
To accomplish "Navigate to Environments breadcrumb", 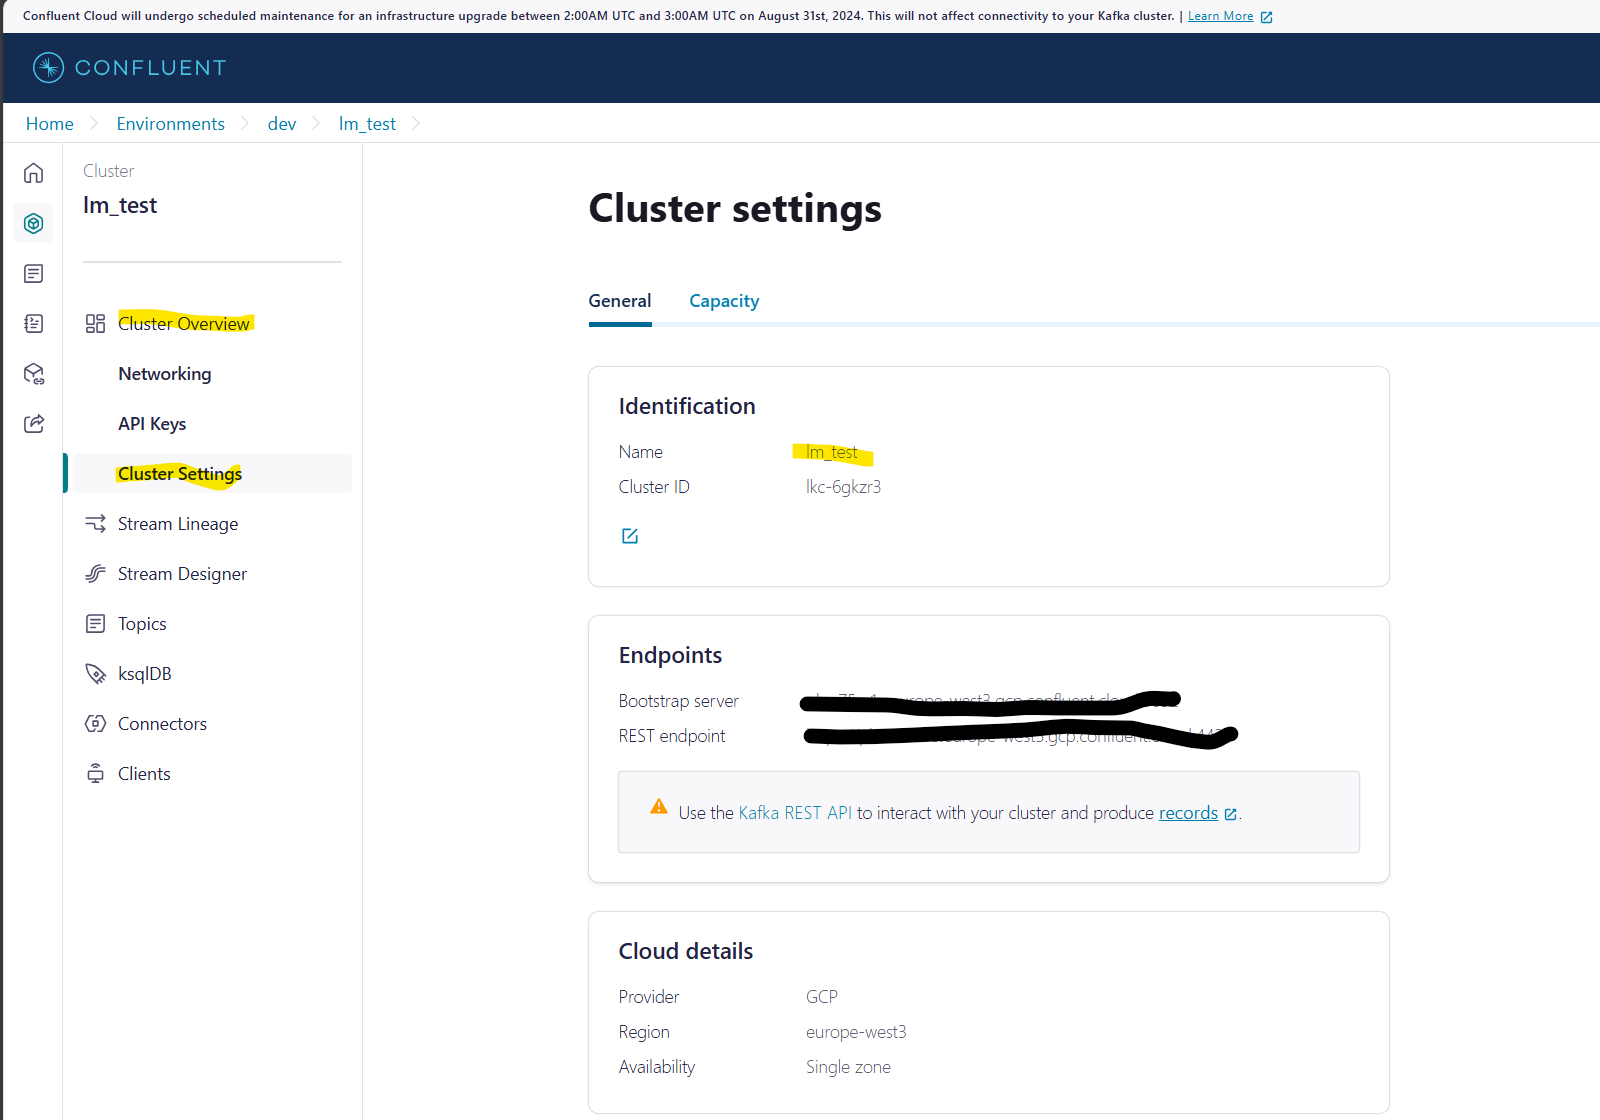I will (x=170, y=123).
